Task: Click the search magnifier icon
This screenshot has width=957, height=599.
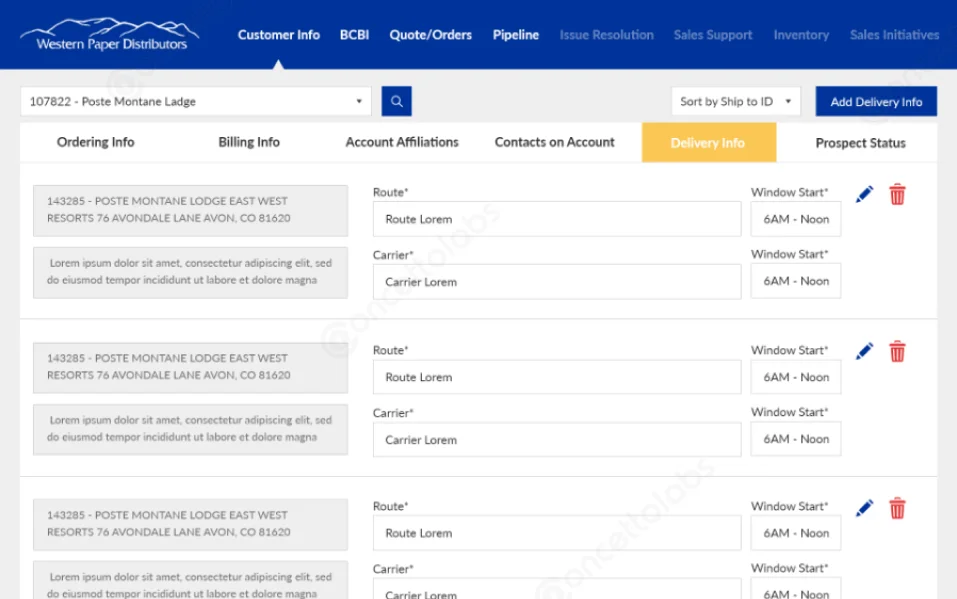Action: 397,100
